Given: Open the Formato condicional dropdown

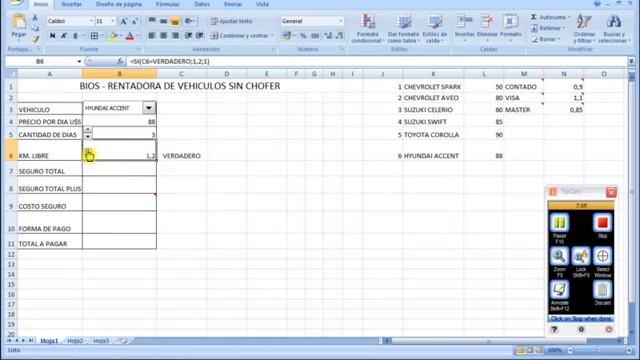Looking at the screenshot, I should [367, 29].
